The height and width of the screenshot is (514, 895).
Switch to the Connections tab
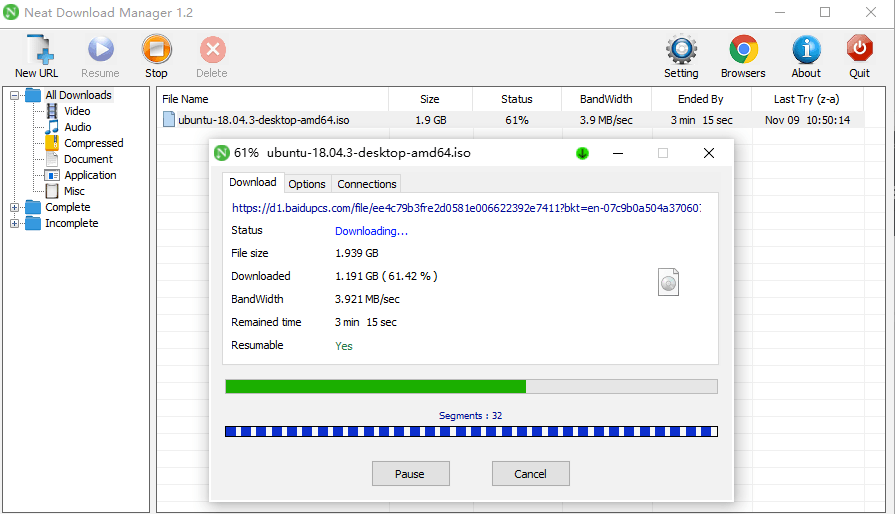pyautogui.click(x=366, y=184)
